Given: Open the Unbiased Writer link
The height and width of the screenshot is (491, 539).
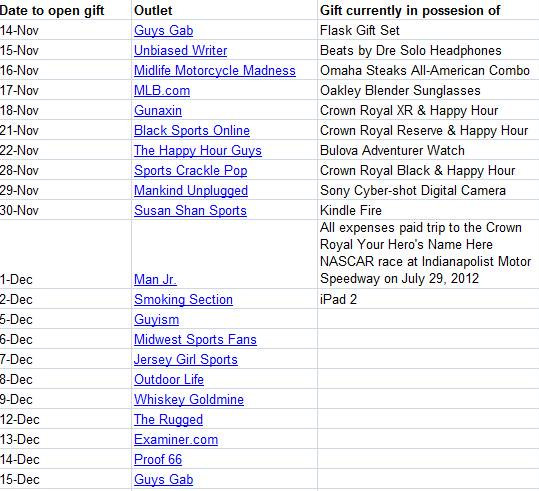Looking at the screenshot, I should tap(180, 51).
